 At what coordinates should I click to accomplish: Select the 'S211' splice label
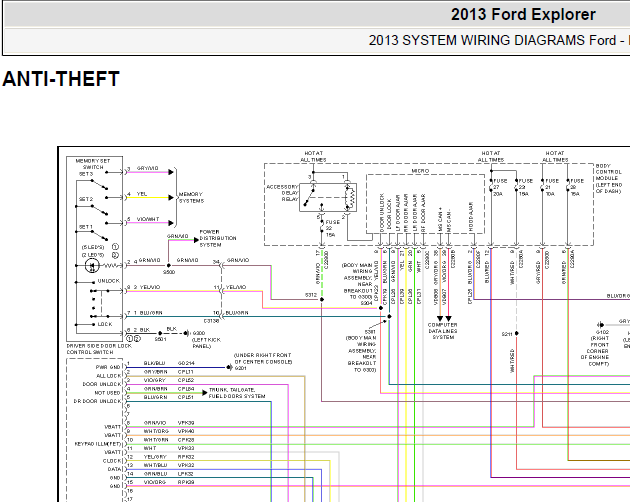(x=507, y=334)
